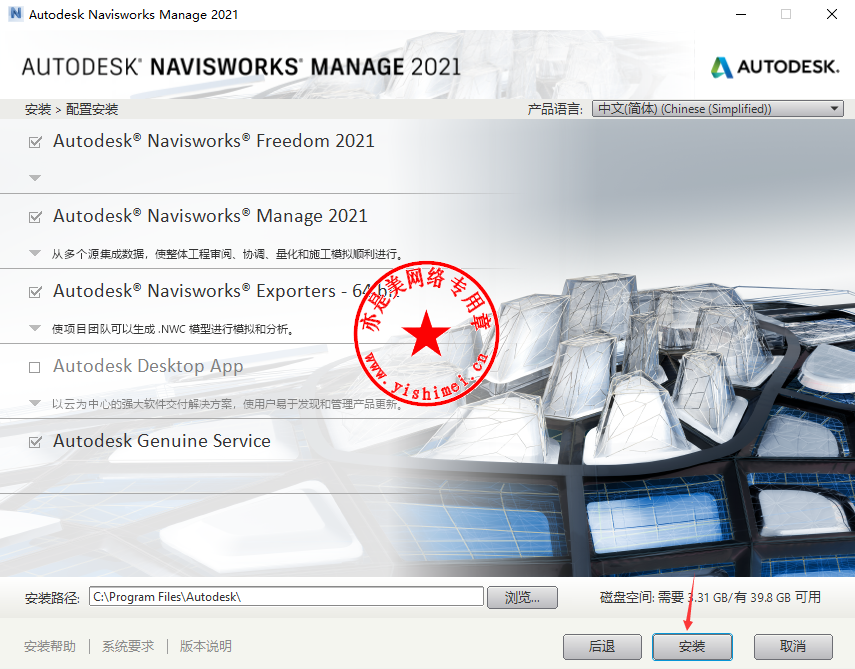Viewport: 855px width, 669px height.
Task: Open the 安装帮助 help link
Action: [x=50, y=647]
